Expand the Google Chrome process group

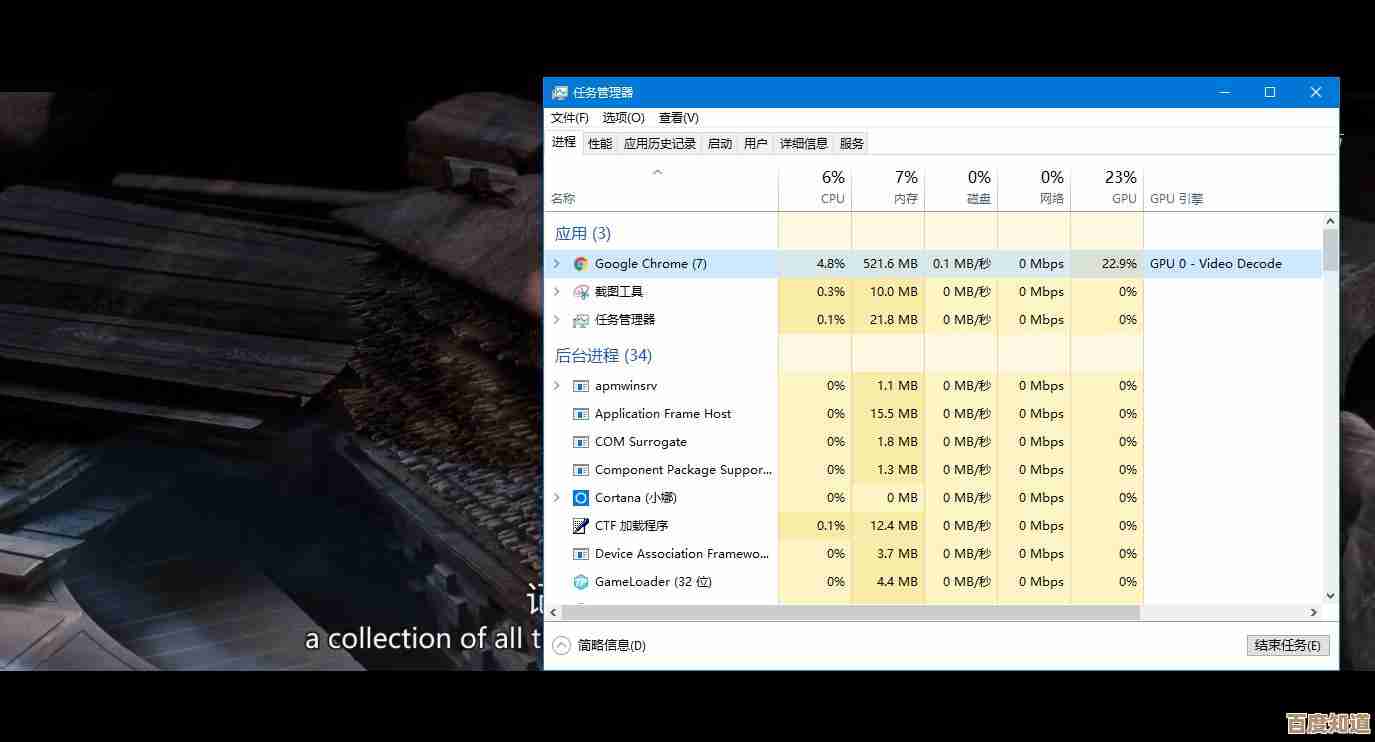pos(557,264)
